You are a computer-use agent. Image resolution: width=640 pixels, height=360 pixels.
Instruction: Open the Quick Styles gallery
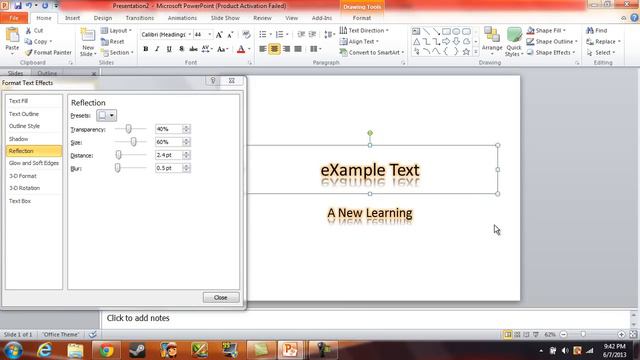point(514,42)
